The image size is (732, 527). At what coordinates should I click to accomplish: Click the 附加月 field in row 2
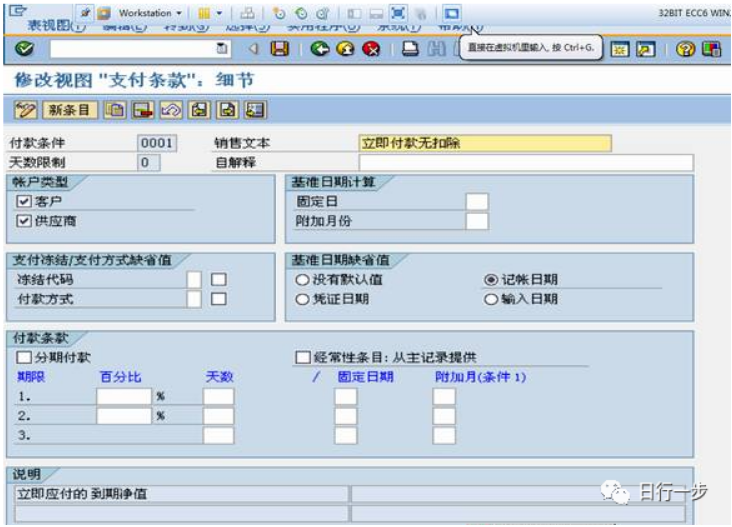pyautogui.click(x=444, y=416)
